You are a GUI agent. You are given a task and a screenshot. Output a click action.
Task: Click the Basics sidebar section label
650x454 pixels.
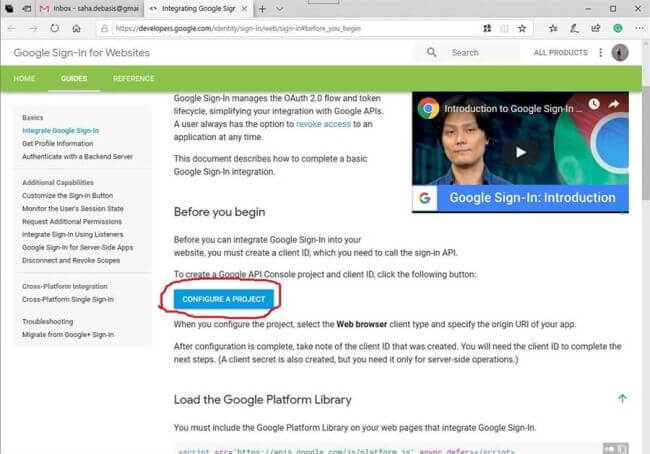pyautogui.click(x=33, y=117)
